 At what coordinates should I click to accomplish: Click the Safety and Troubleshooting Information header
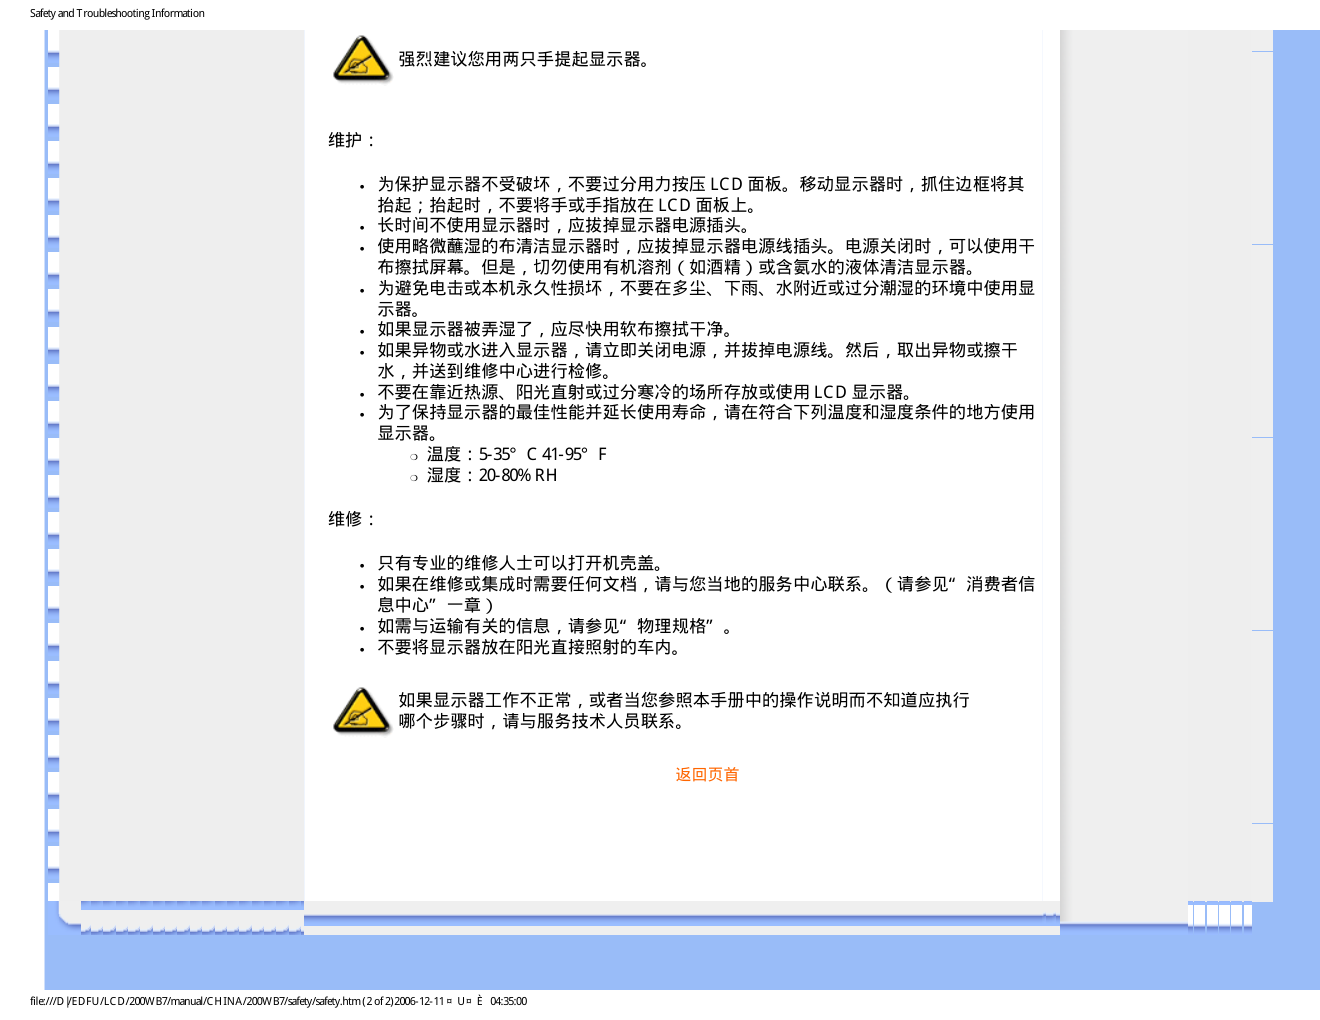(117, 13)
